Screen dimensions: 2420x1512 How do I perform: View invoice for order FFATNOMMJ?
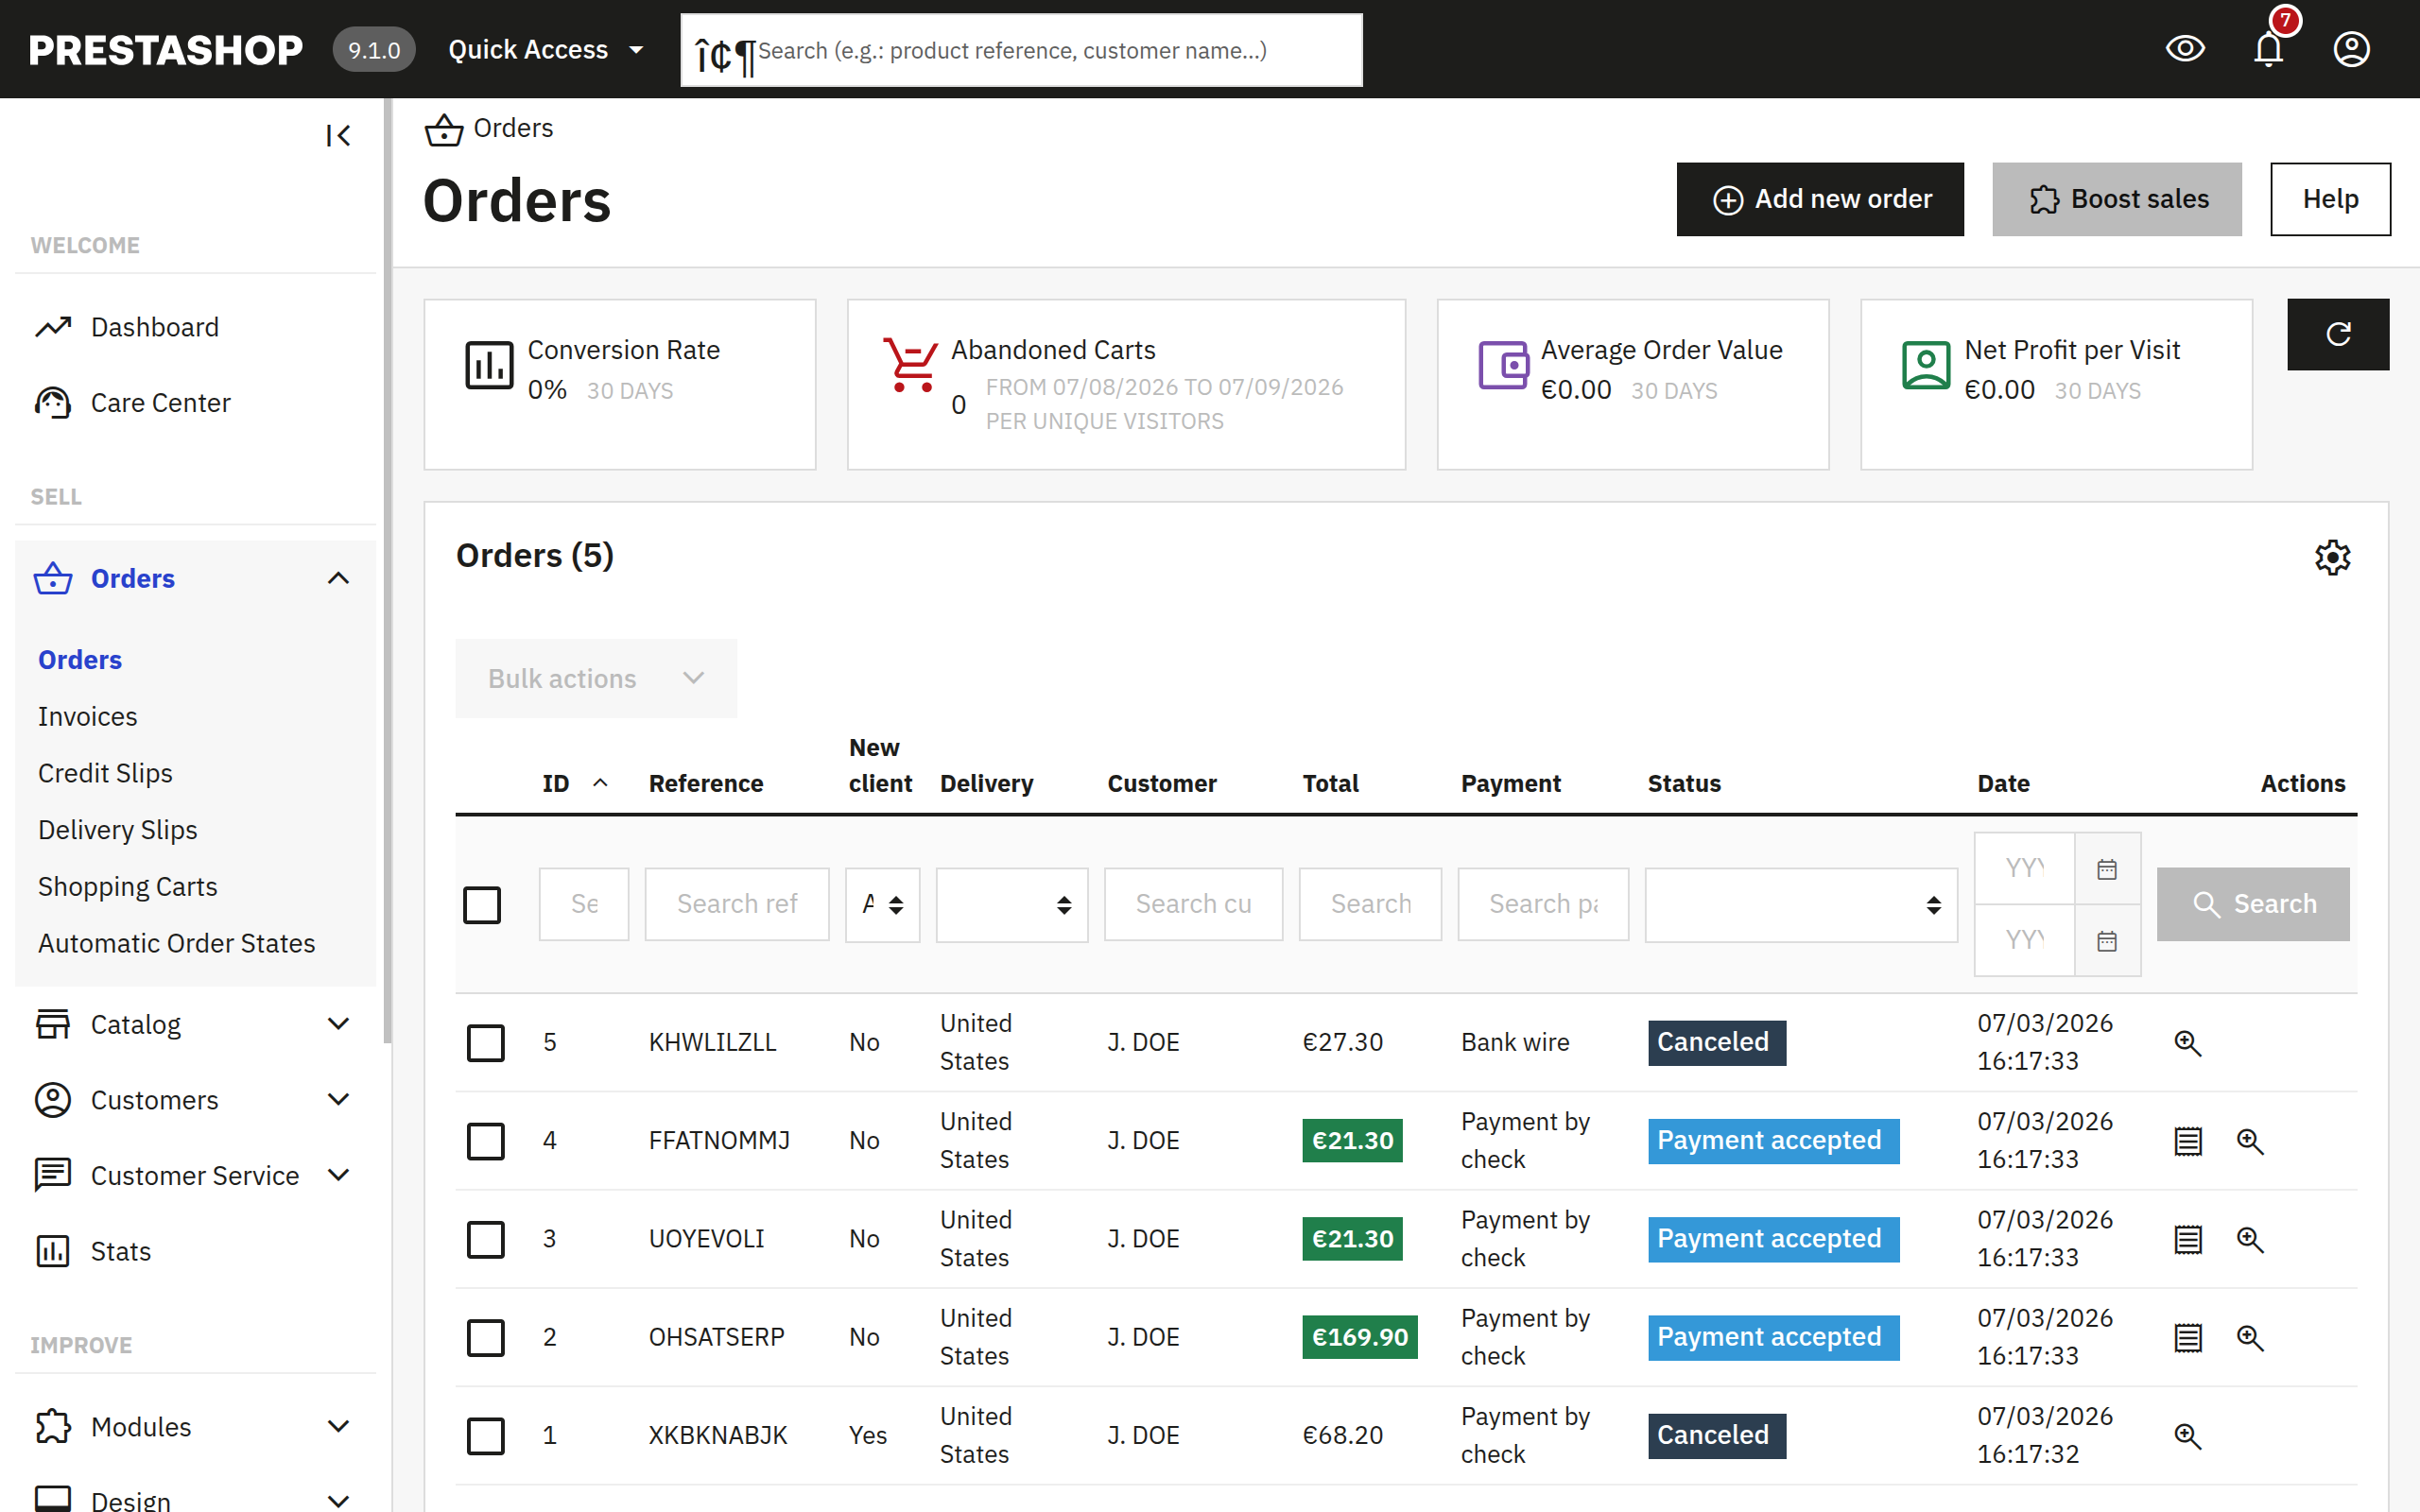pyautogui.click(x=2187, y=1141)
